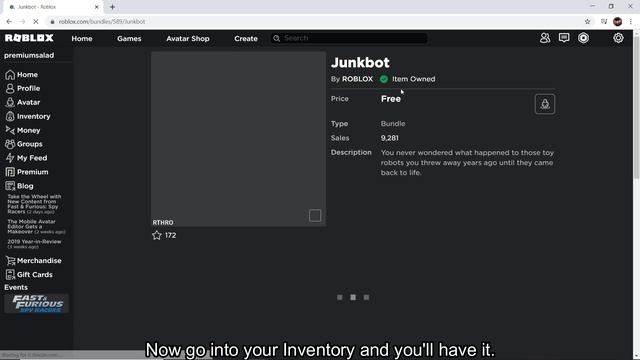Click the Bundle type value
Viewport: 640px width, 360px height.
coord(393,124)
